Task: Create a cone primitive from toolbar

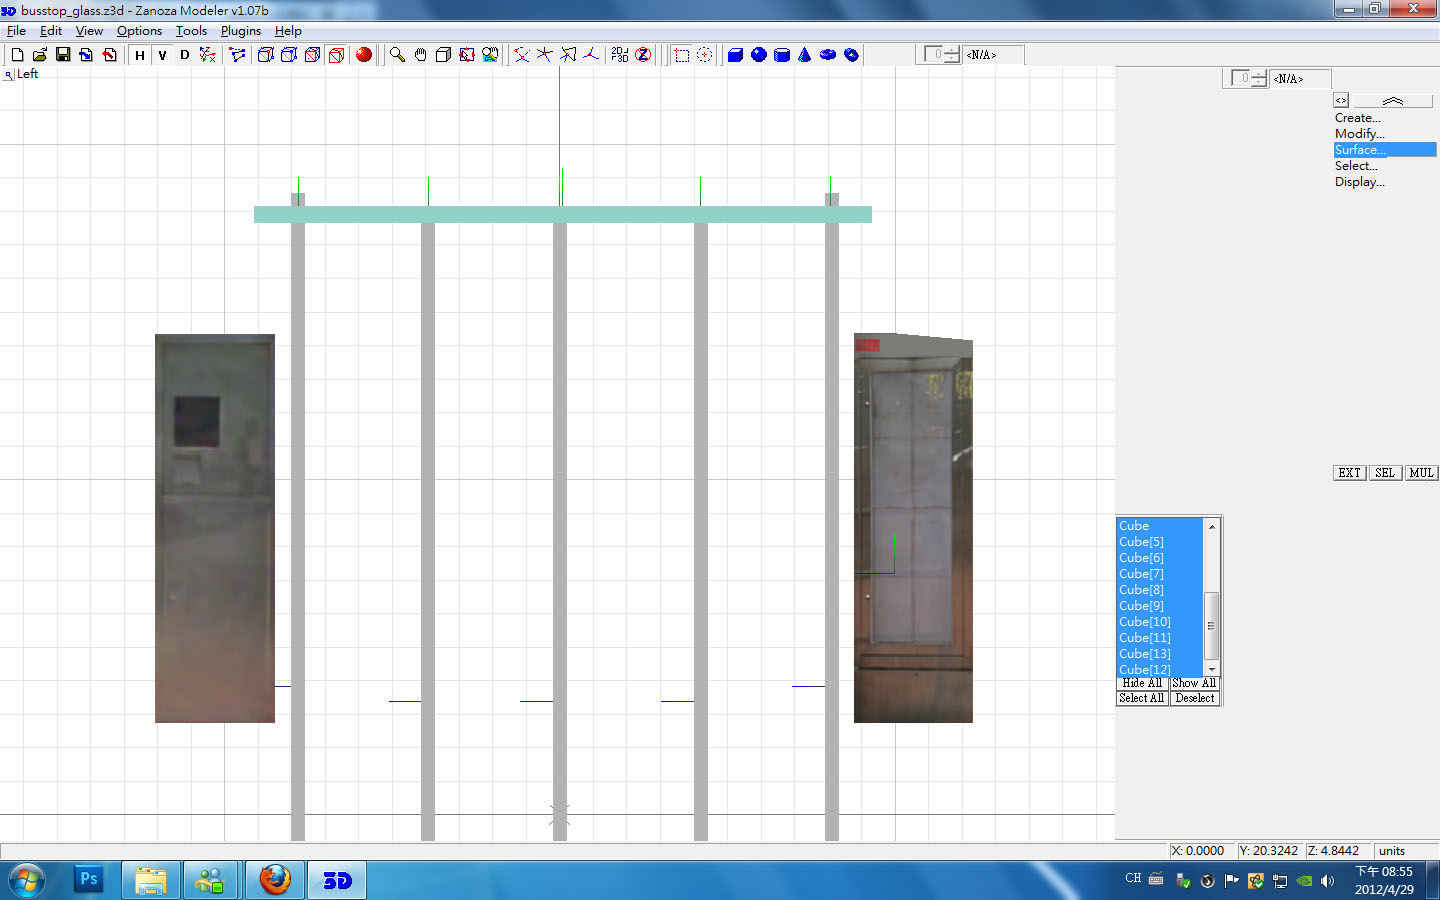Action: click(x=805, y=55)
